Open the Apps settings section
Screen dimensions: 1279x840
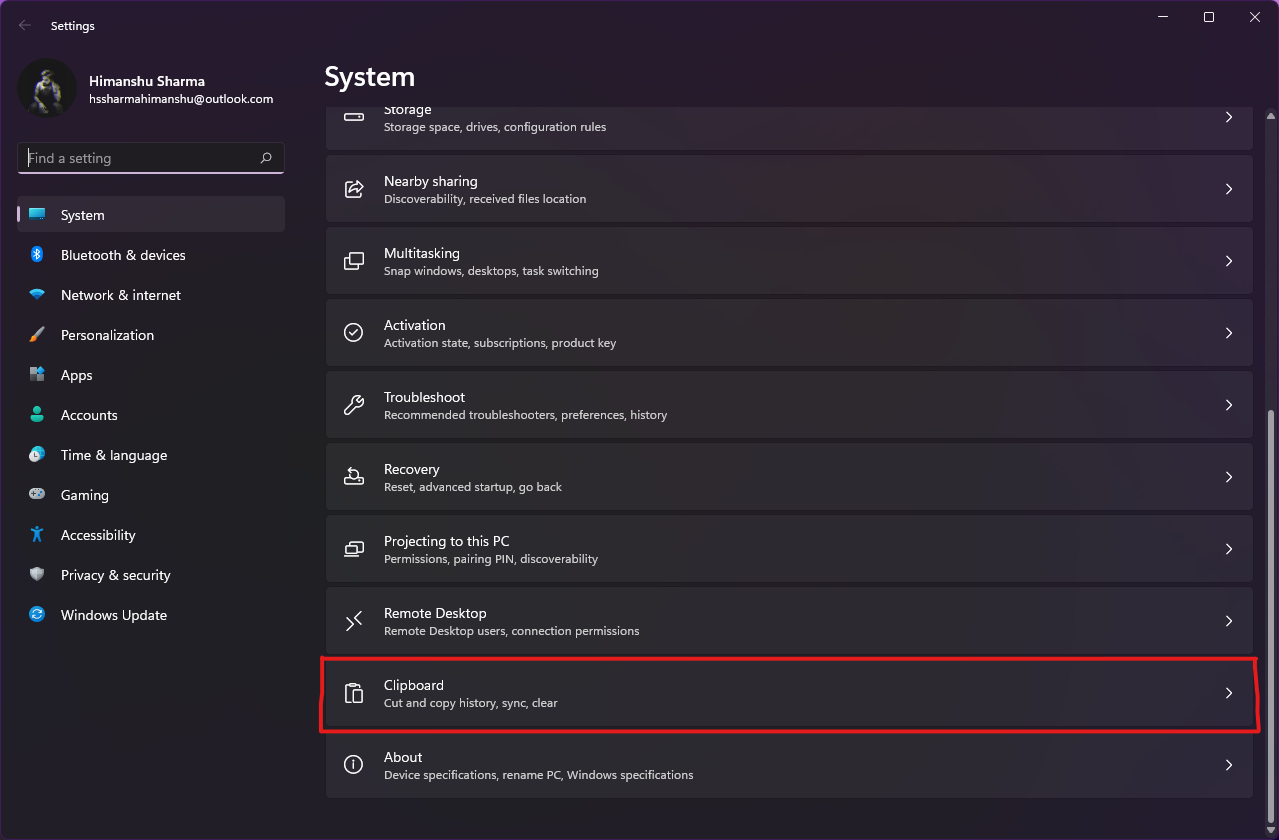tap(151, 375)
